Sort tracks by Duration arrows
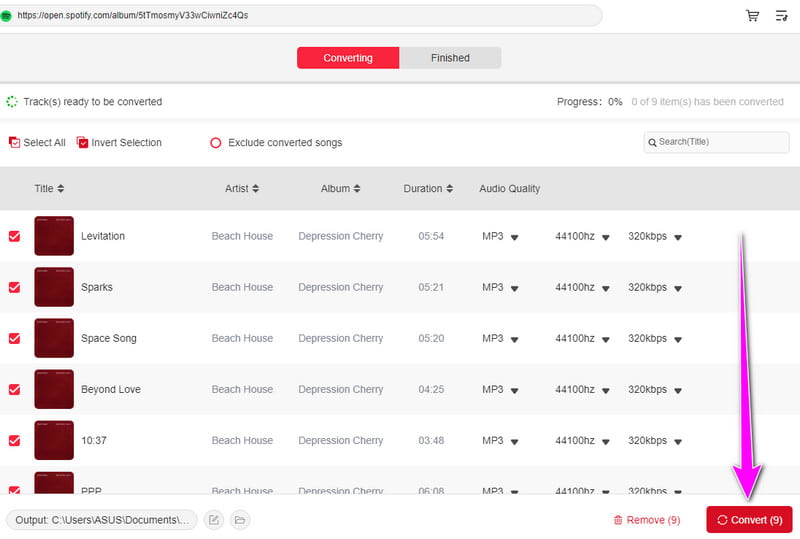Viewport: 800px width, 539px height. point(449,189)
